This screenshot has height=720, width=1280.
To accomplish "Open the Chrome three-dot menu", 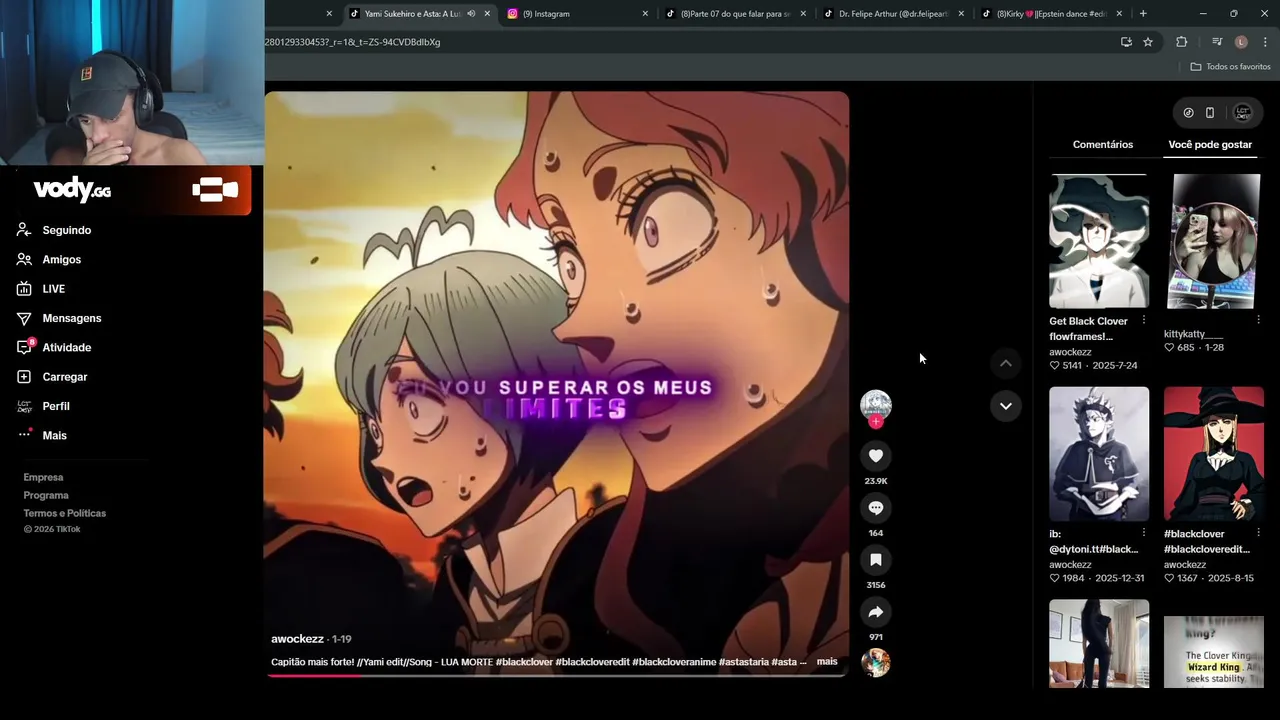I will coord(1265,42).
